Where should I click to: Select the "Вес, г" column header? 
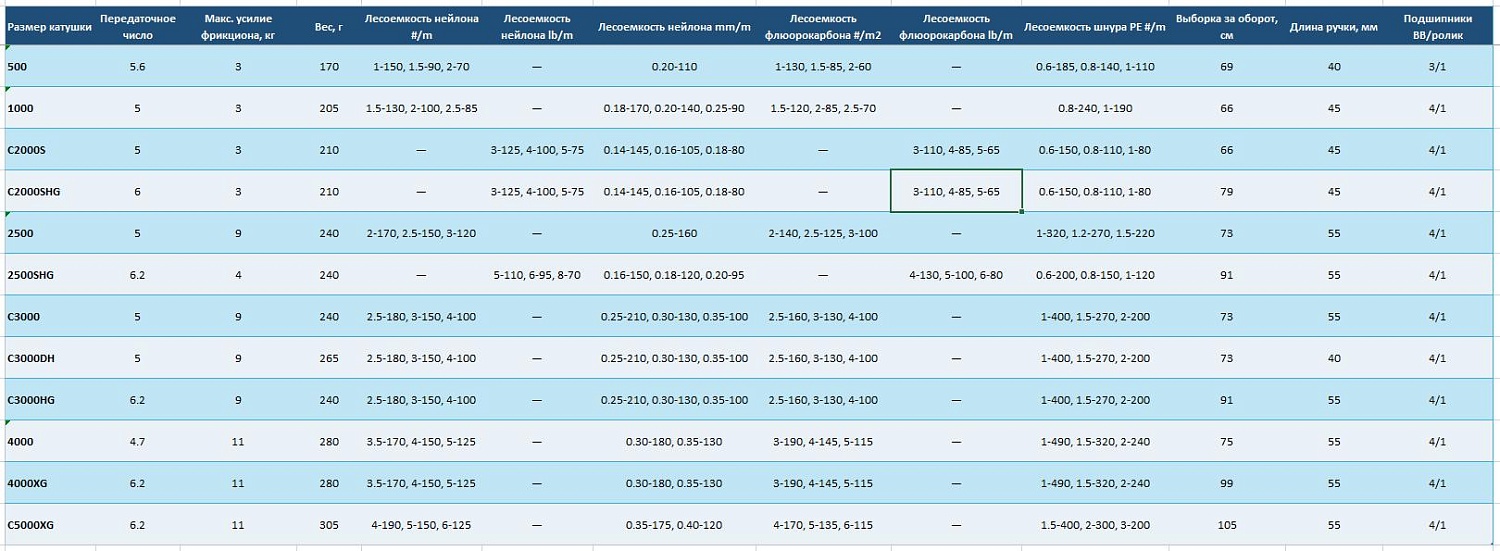[329, 27]
